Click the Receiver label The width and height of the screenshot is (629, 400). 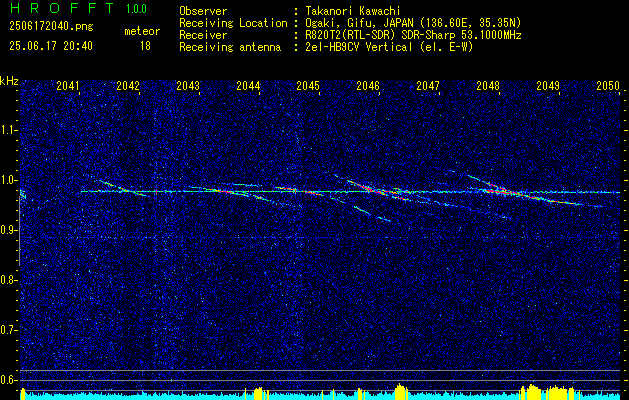[x=203, y=35]
